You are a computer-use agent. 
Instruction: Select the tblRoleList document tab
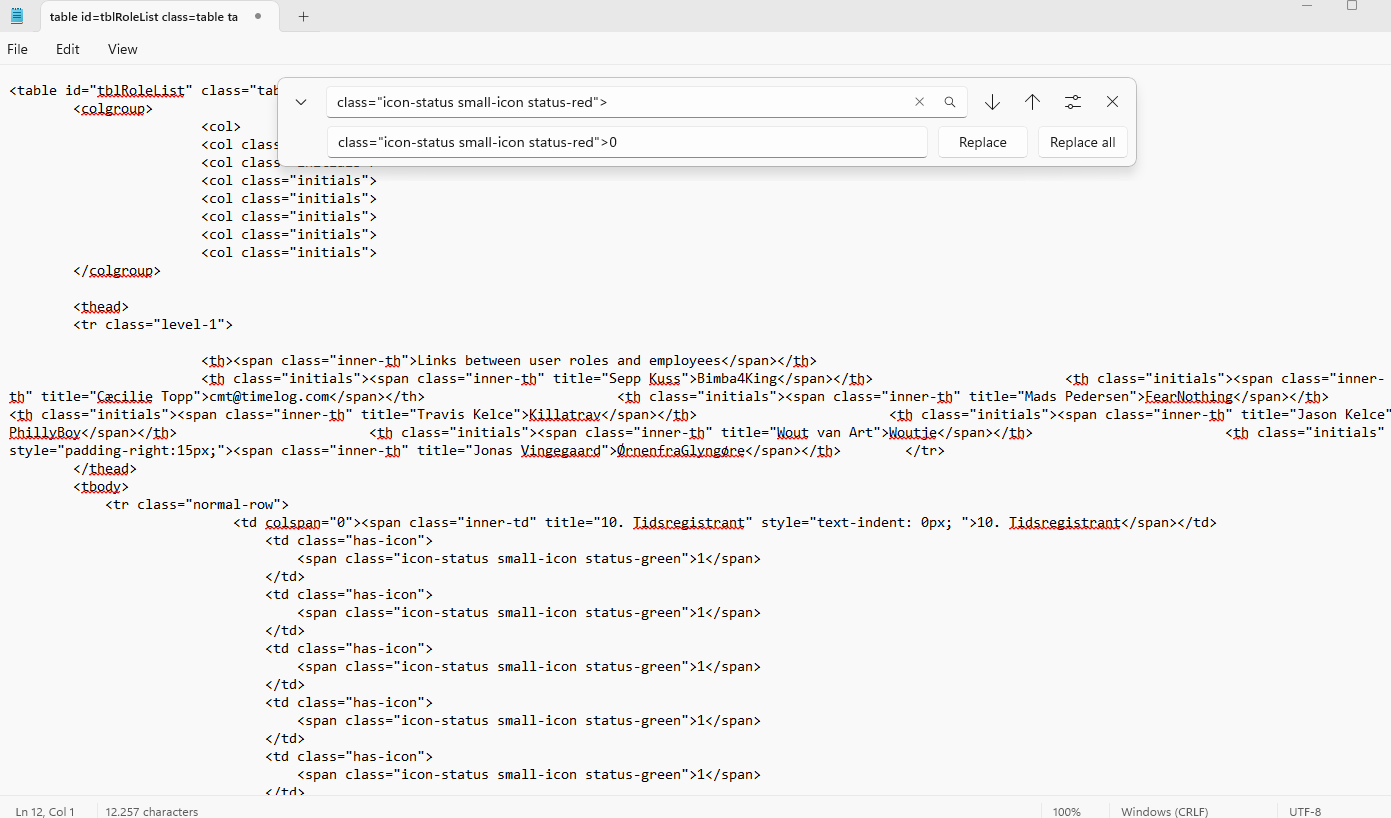point(143,17)
